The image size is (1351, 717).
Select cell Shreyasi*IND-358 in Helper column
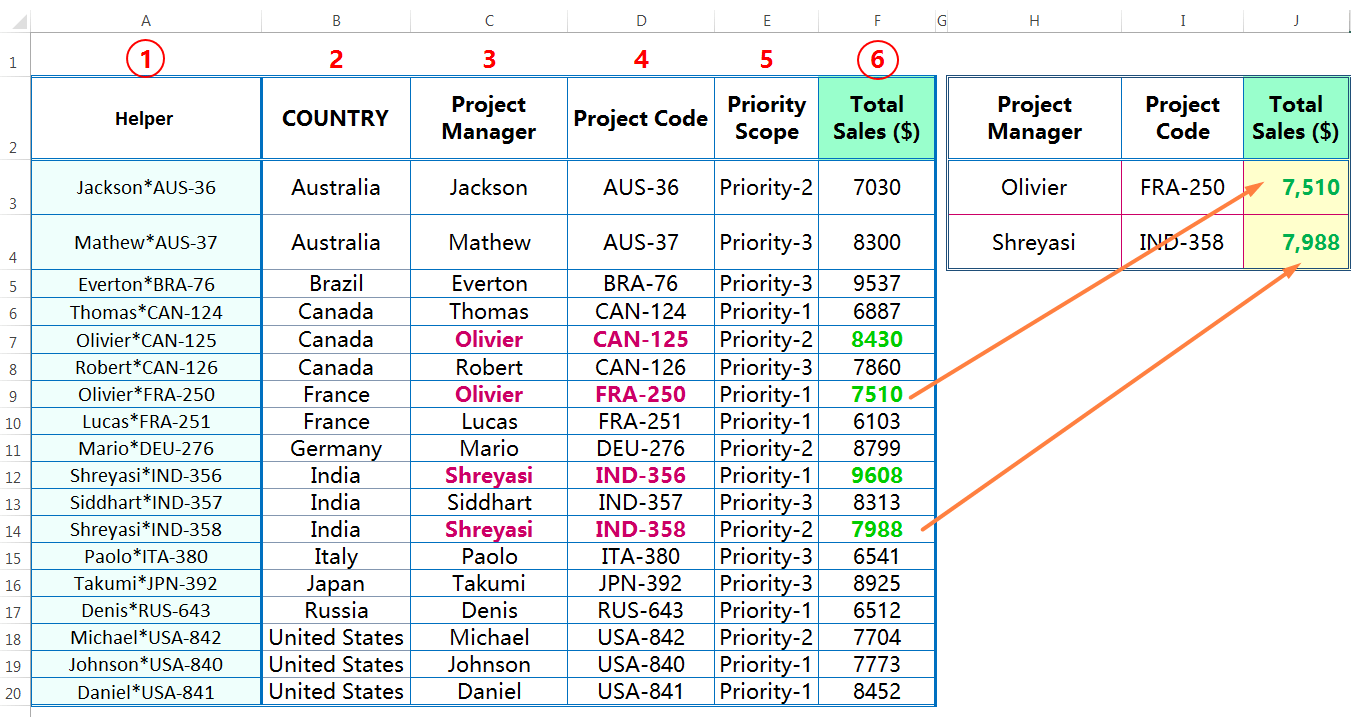146,529
